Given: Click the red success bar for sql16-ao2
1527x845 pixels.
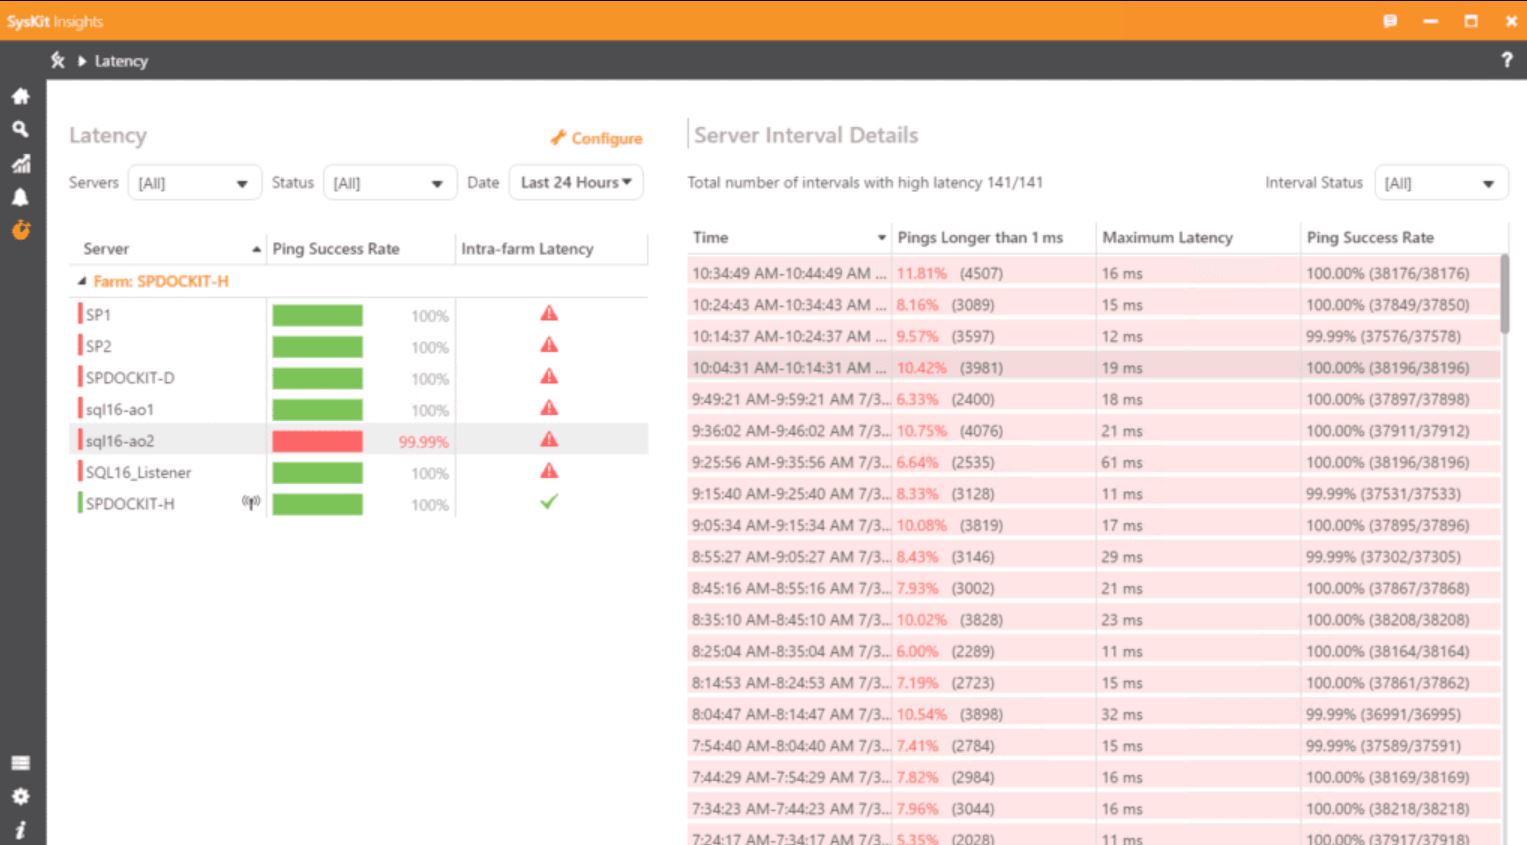Looking at the screenshot, I should 317,441.
